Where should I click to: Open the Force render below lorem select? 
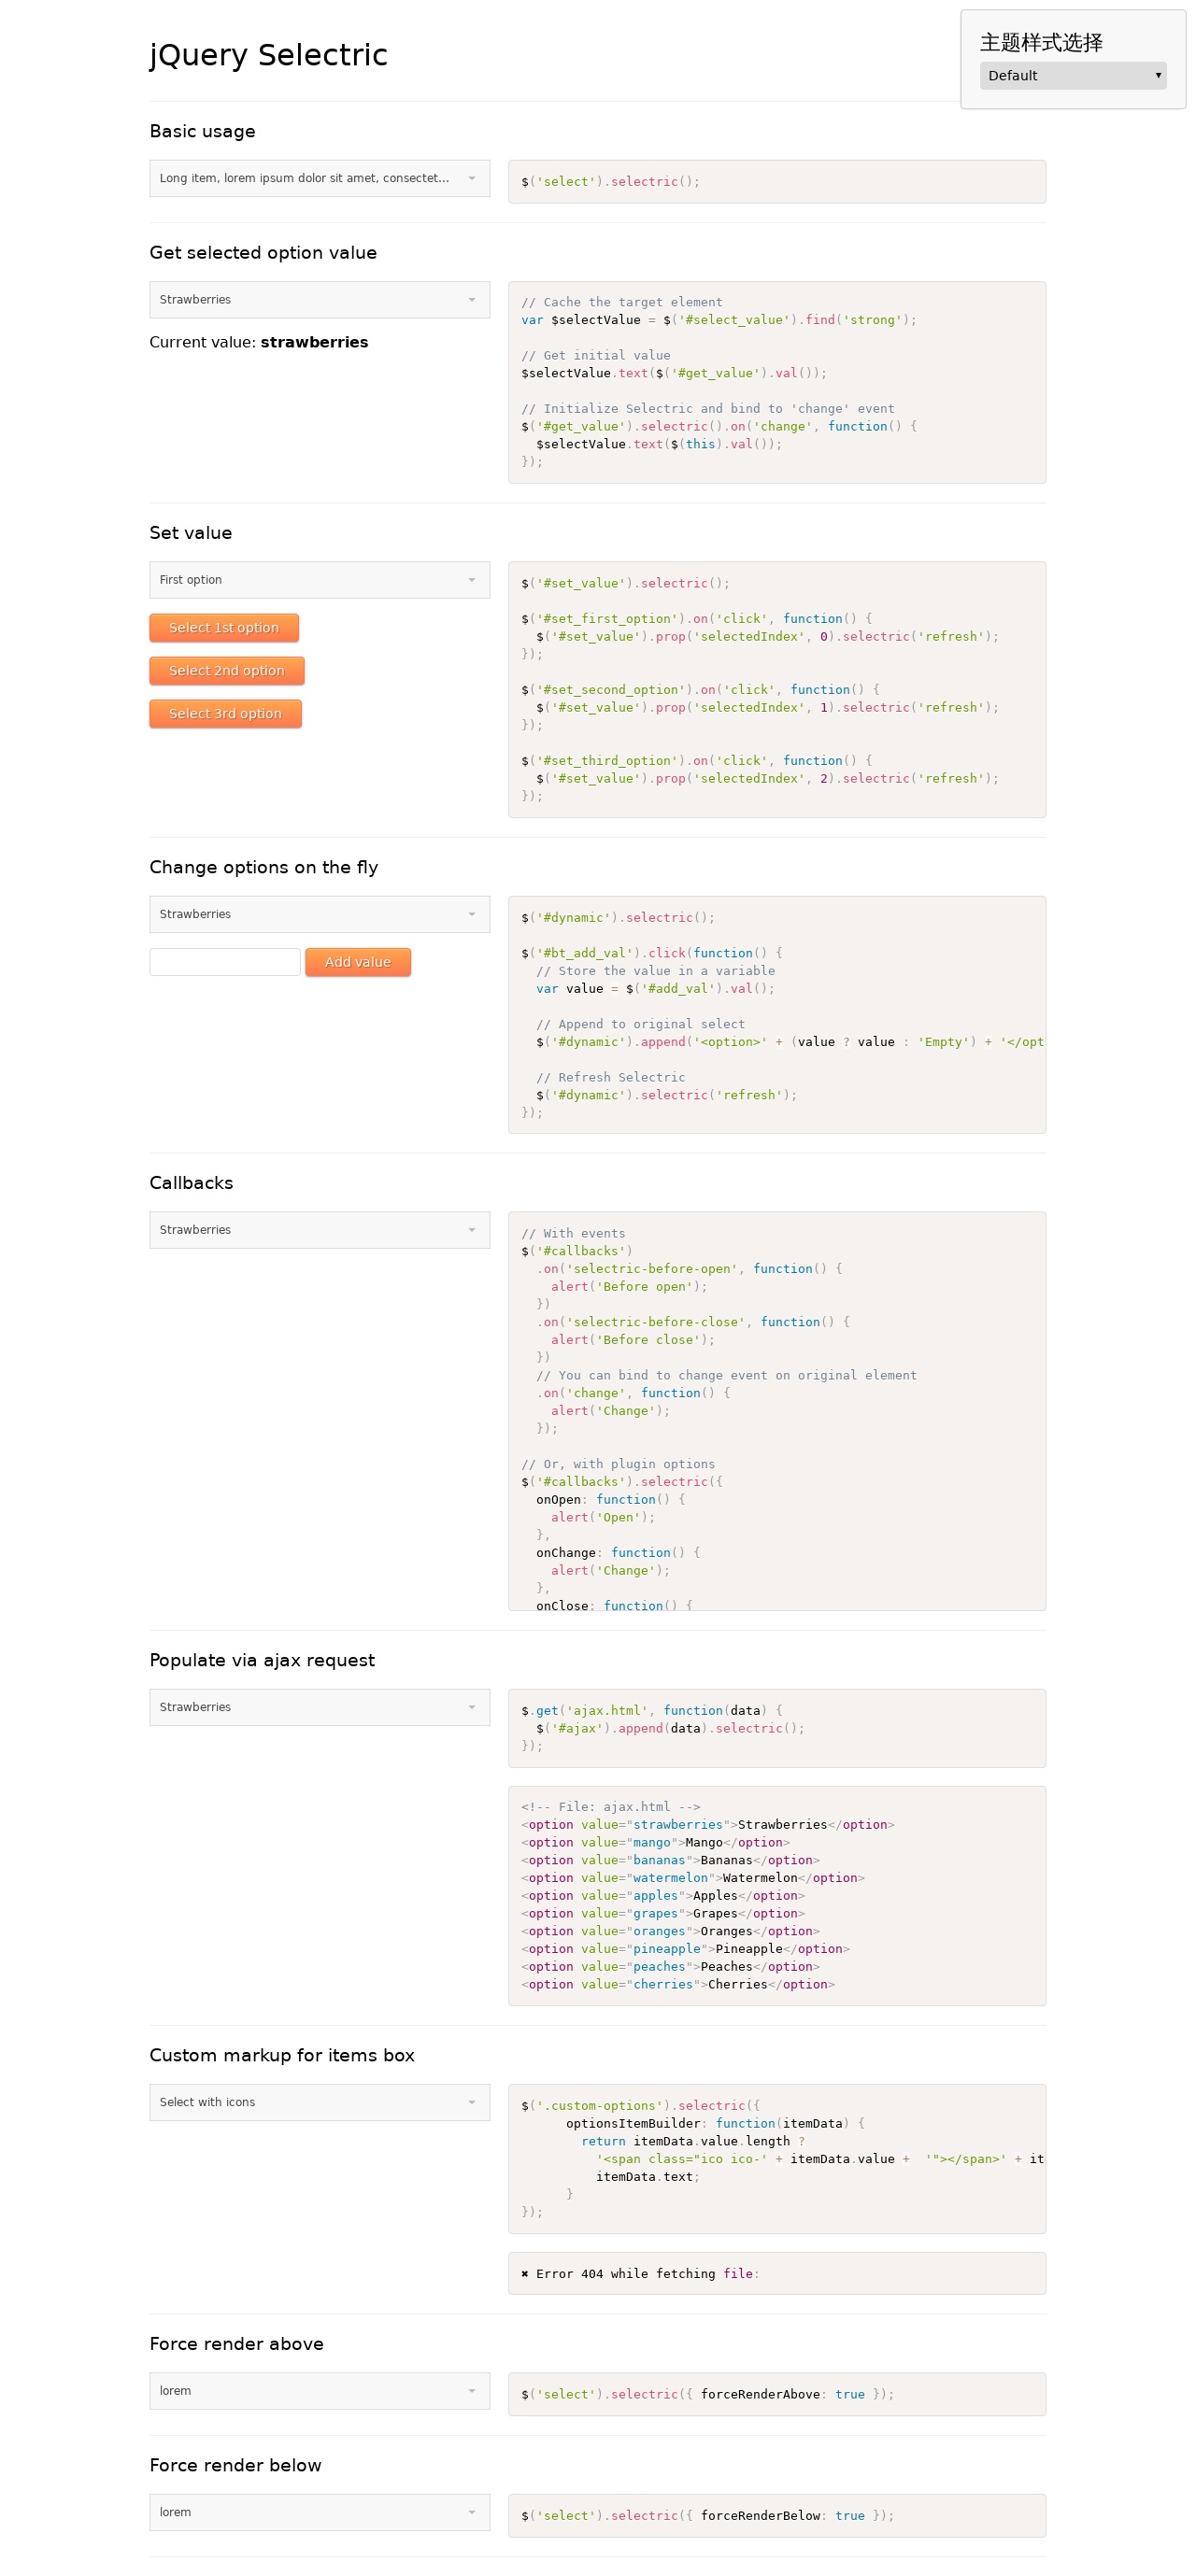(x=319, y=2512)
